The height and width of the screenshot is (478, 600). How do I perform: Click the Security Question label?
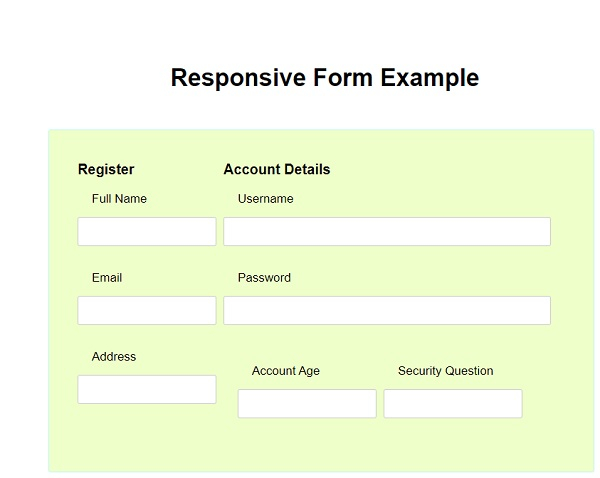coord(446,371)
